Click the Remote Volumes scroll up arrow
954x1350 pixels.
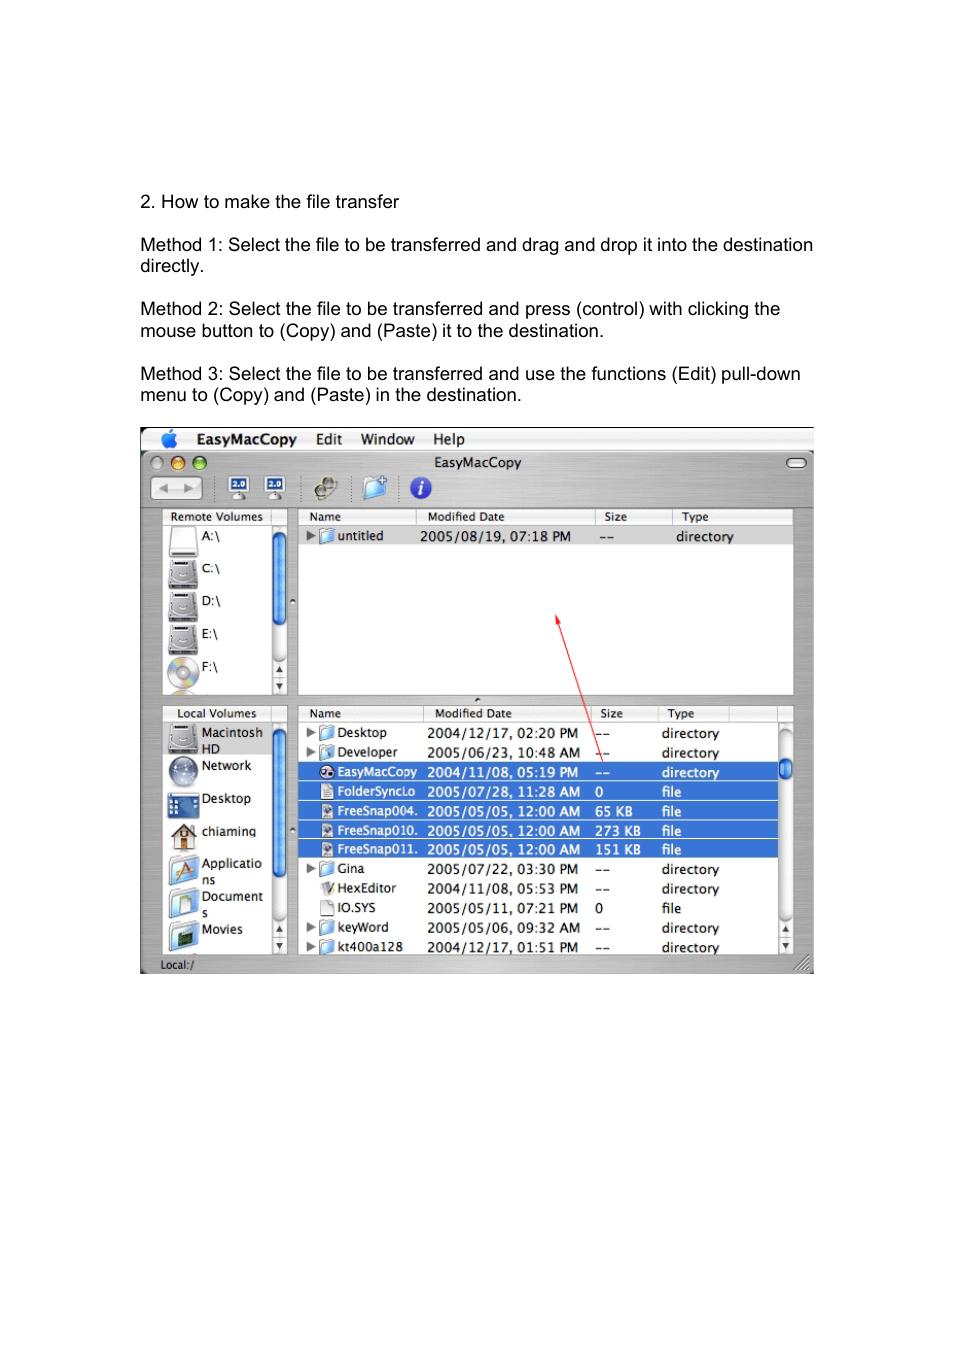(x=279, y=670)
